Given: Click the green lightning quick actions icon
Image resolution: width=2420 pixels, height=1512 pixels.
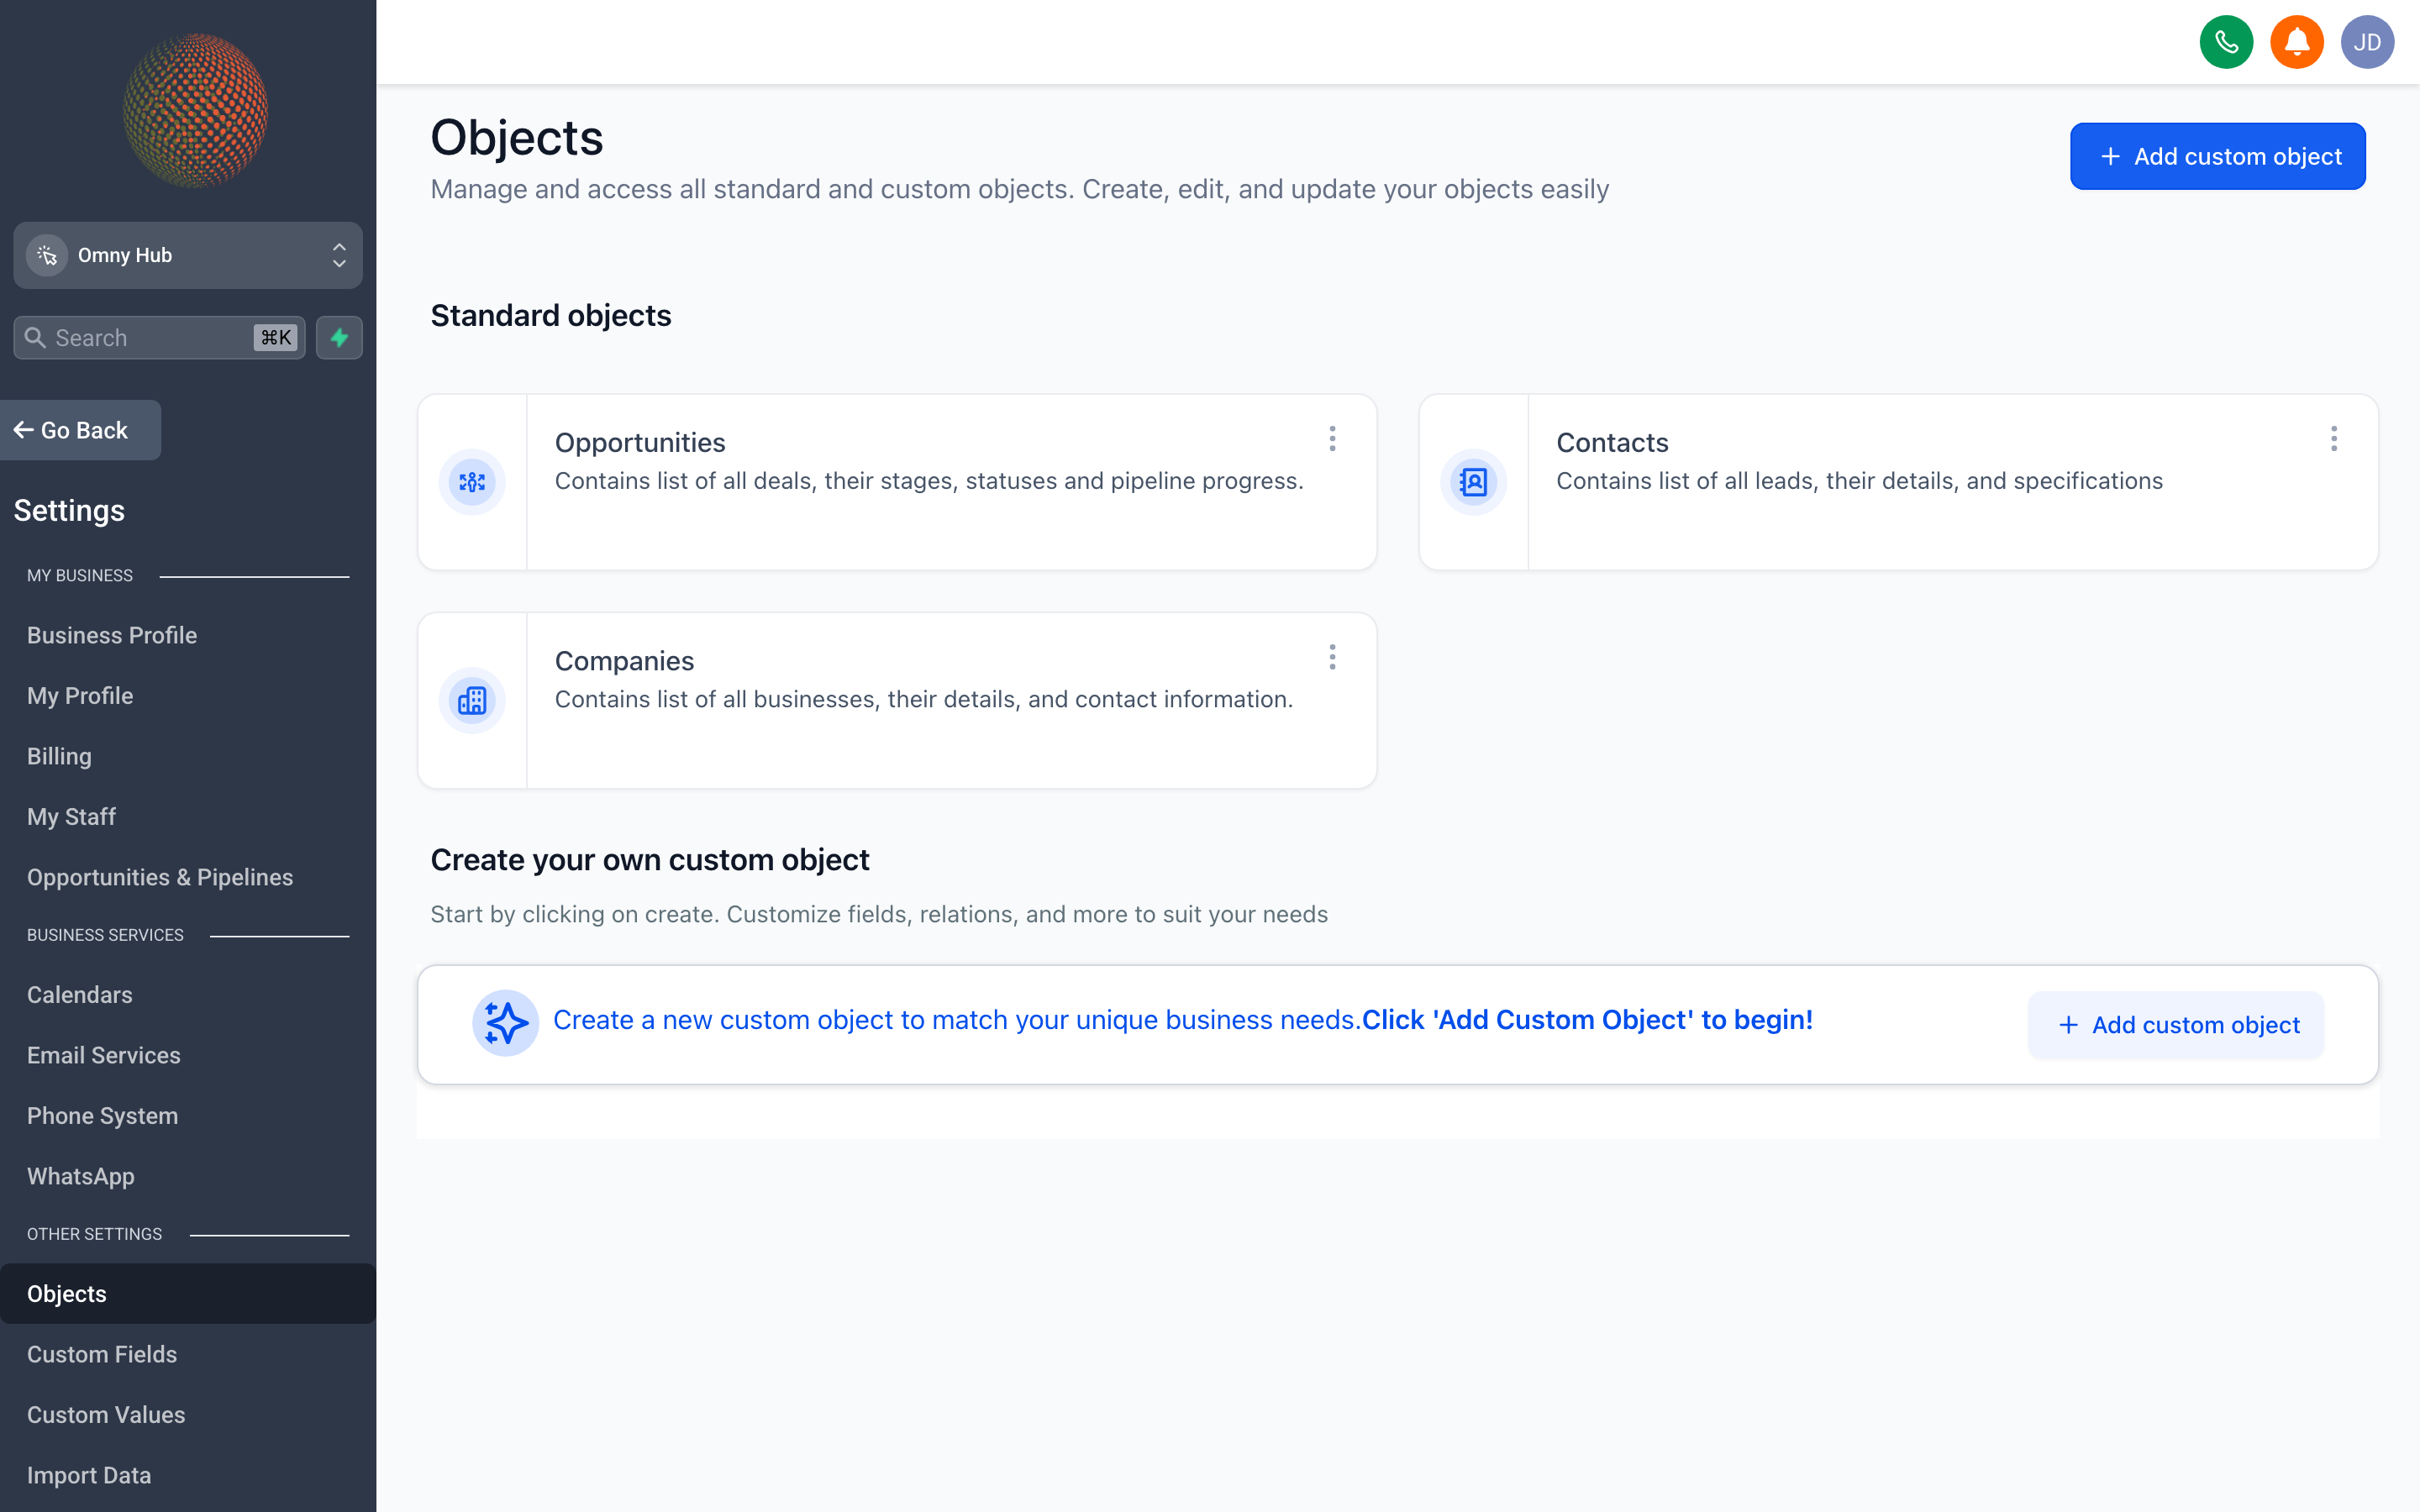Looking at the screenshot, I should pos(339,338).
